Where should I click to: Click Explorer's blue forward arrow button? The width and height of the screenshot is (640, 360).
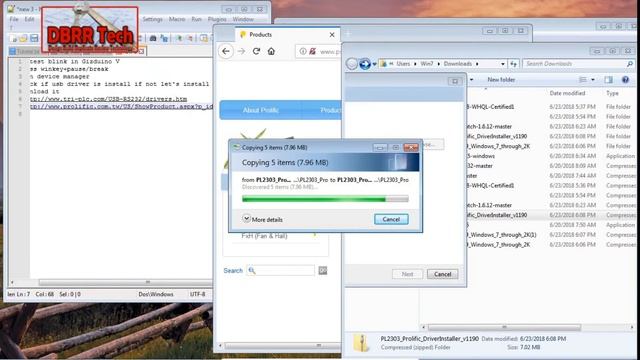tap(365, 64)
